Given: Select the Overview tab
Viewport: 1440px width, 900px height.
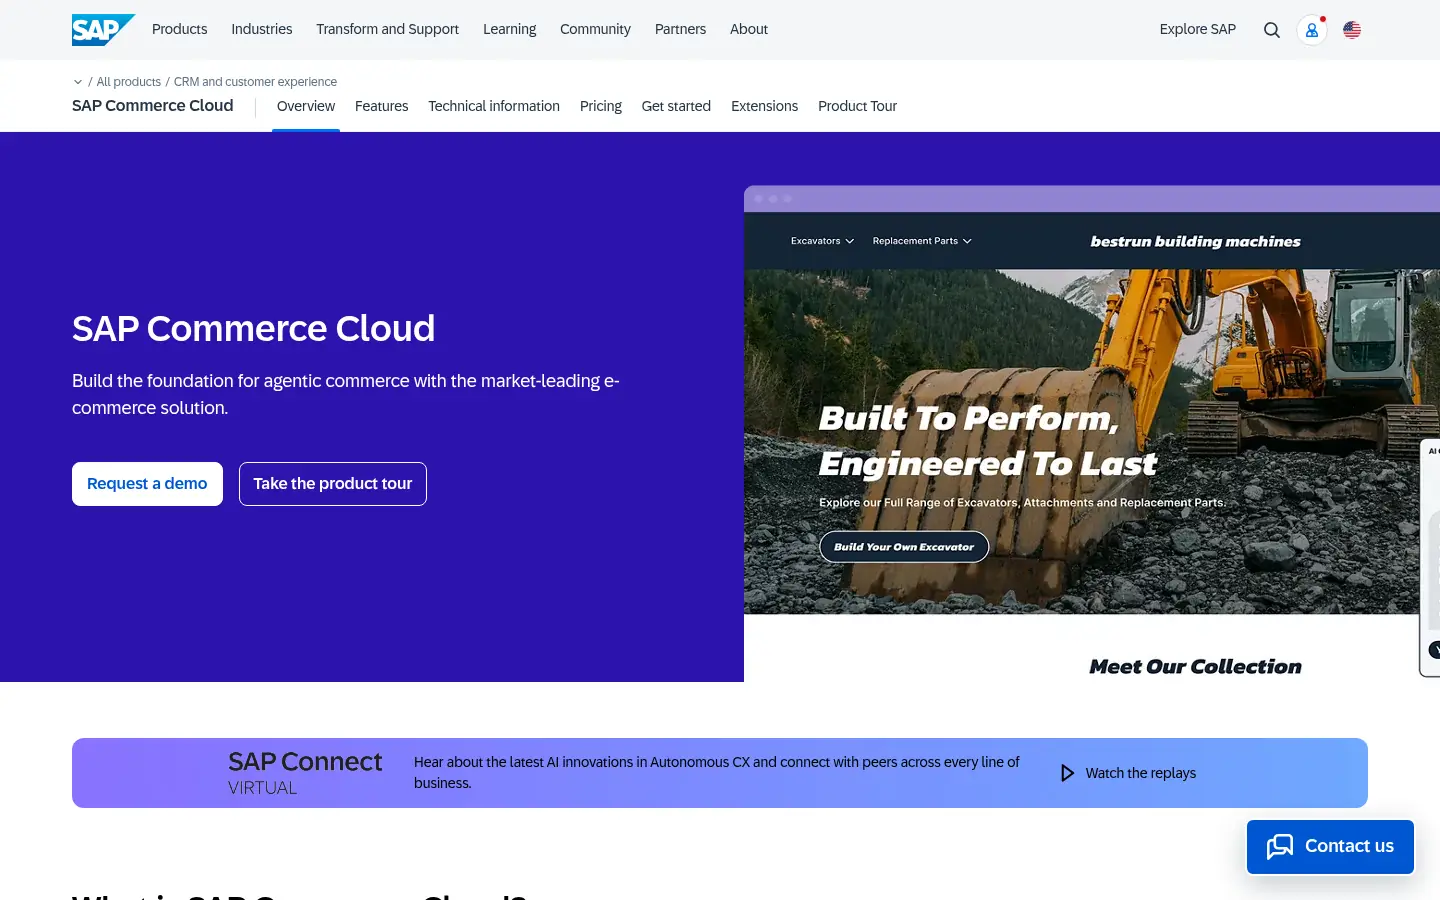Looking at the screenshot, I should [306, 106].
